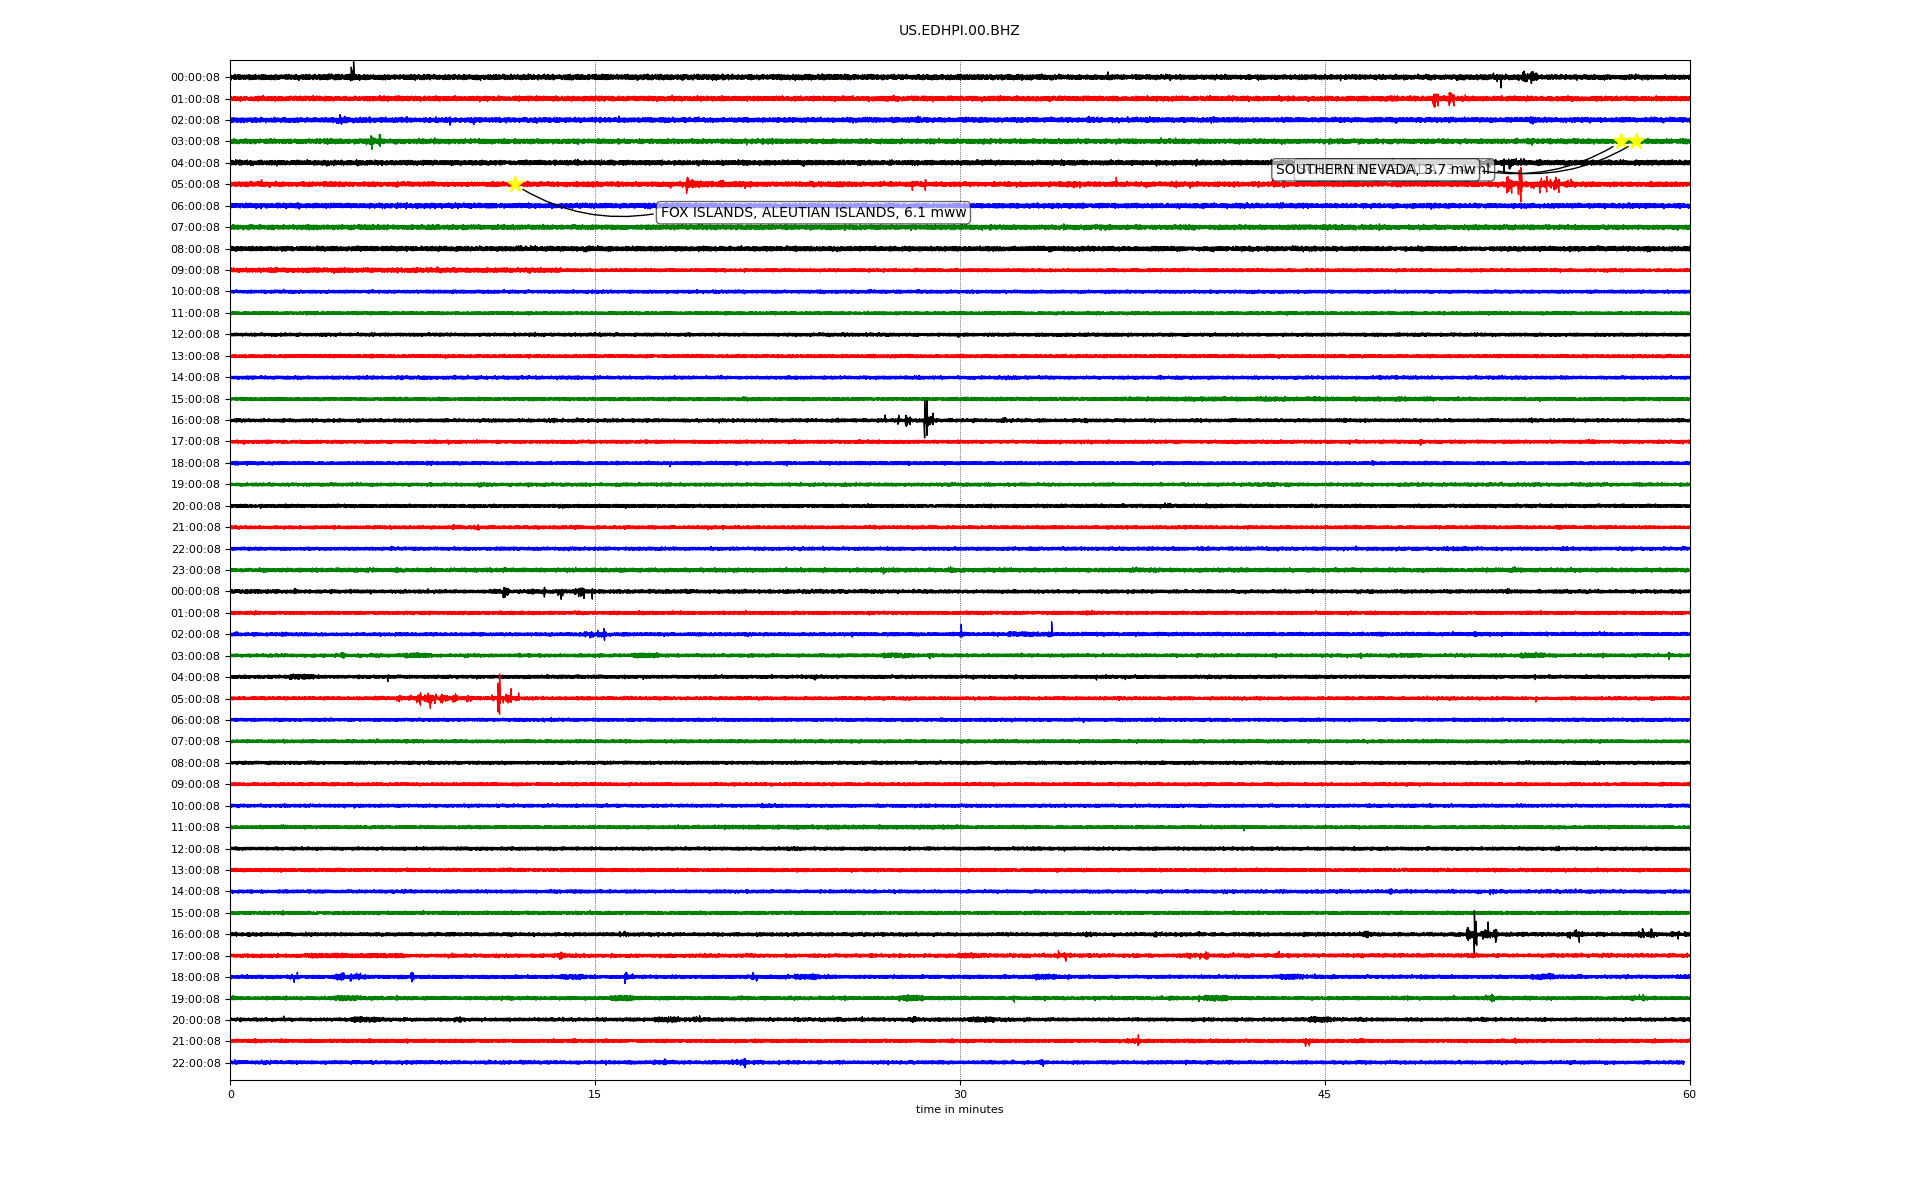Click the 0 tick on the time axis
Image resolution: width=1920 pixels, height=1200 pixels.
pos(231,1094)
